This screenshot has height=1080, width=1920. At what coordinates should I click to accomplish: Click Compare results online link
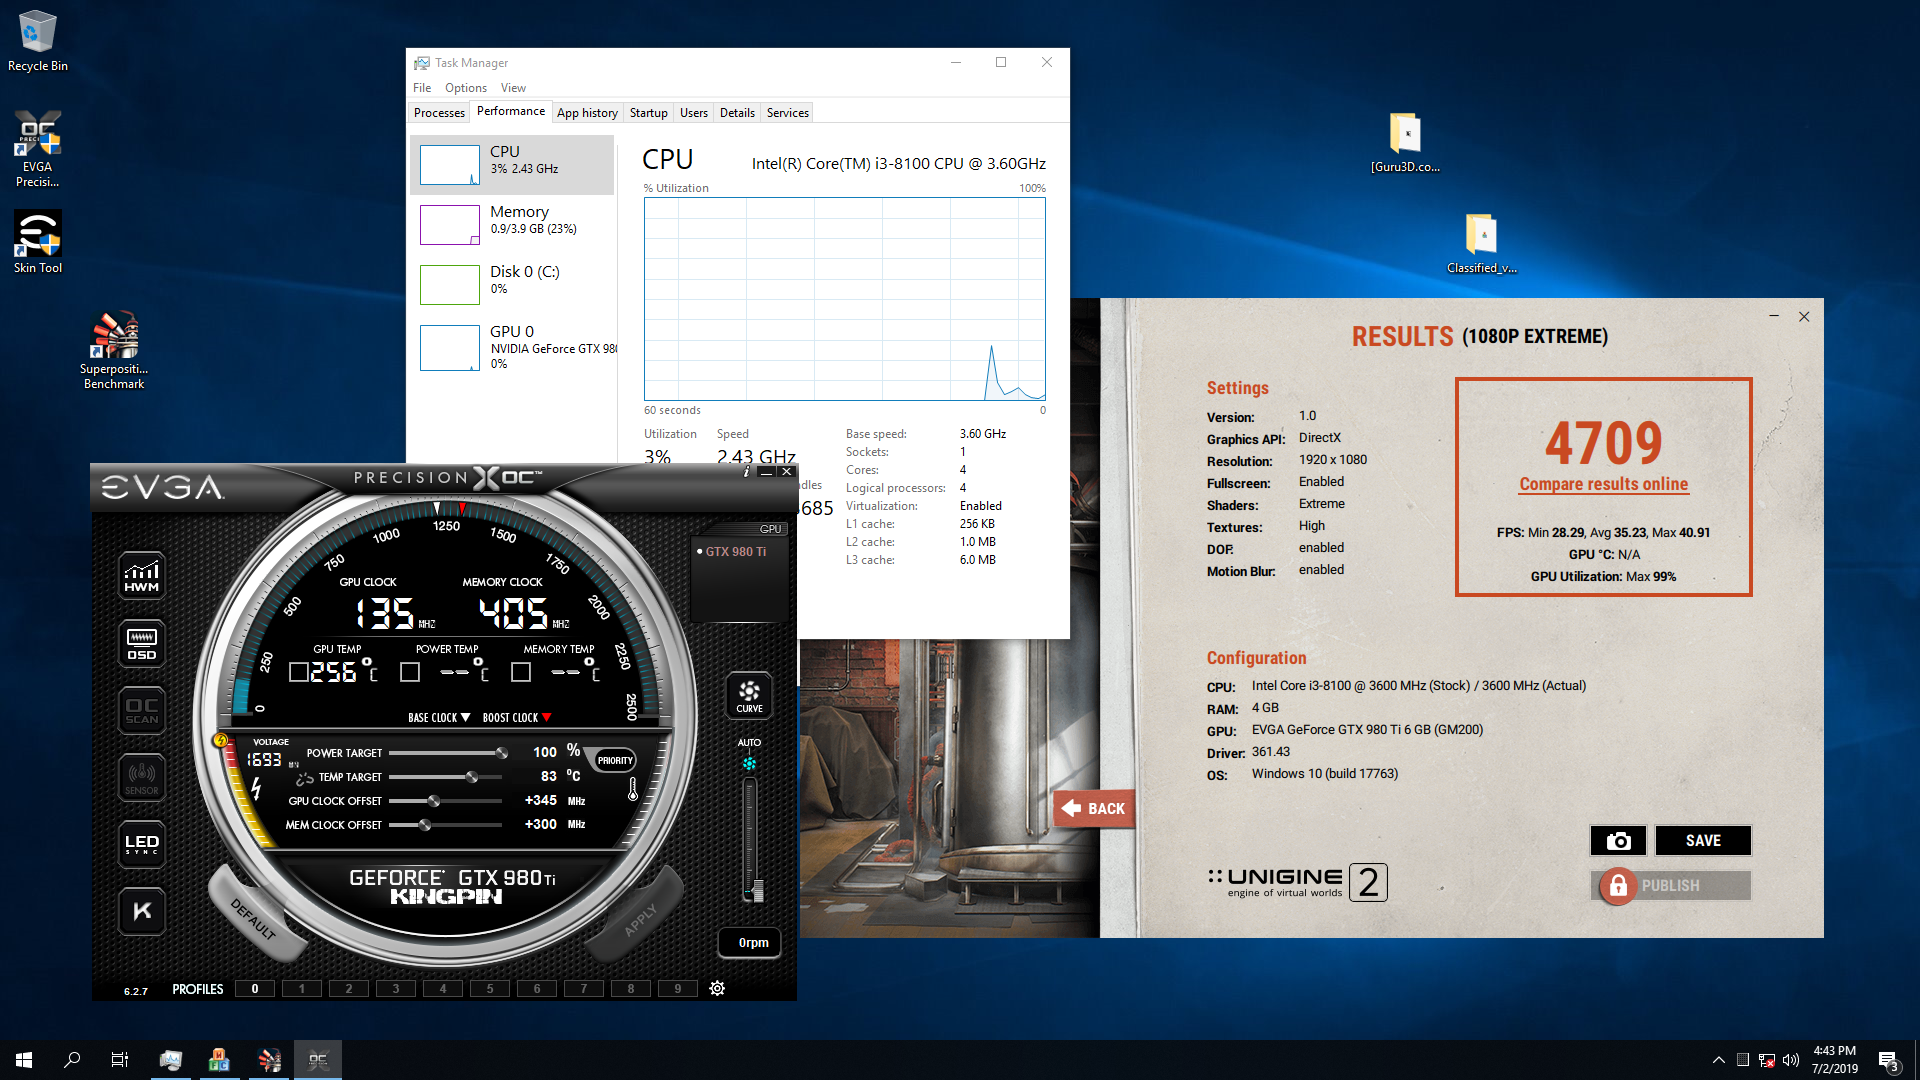(x=1603, y=484)
